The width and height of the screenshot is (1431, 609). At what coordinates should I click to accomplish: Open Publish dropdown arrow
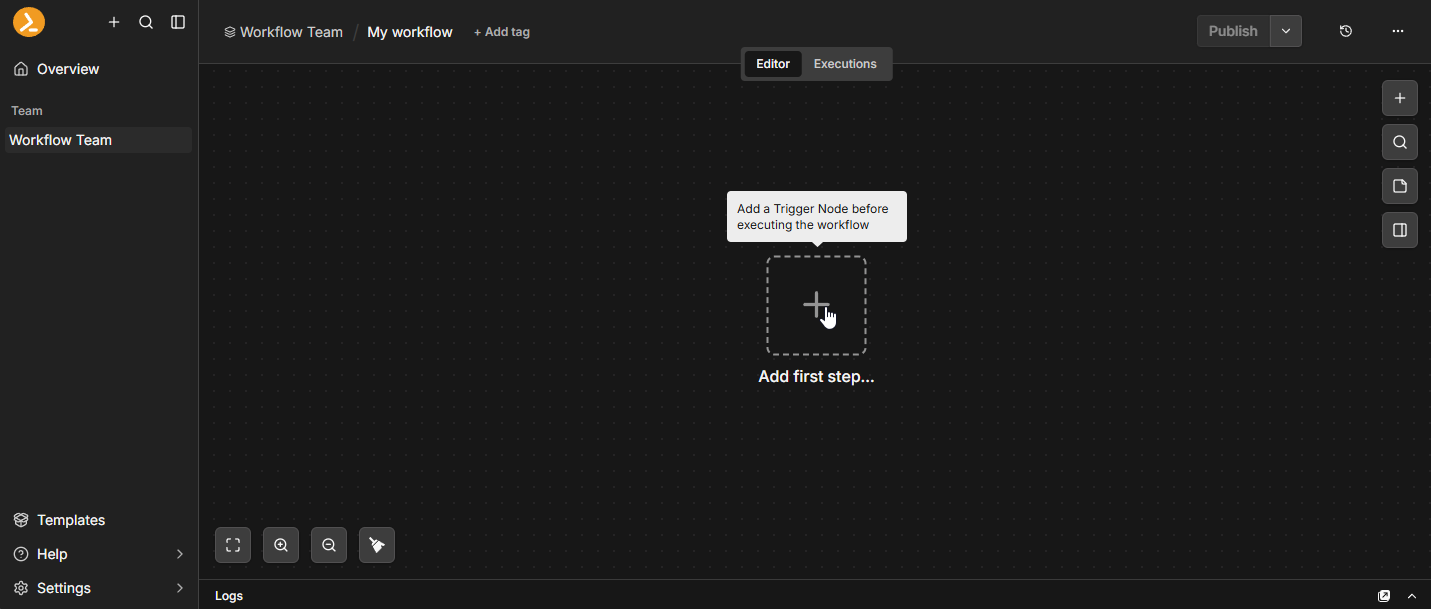[1286, 31]
